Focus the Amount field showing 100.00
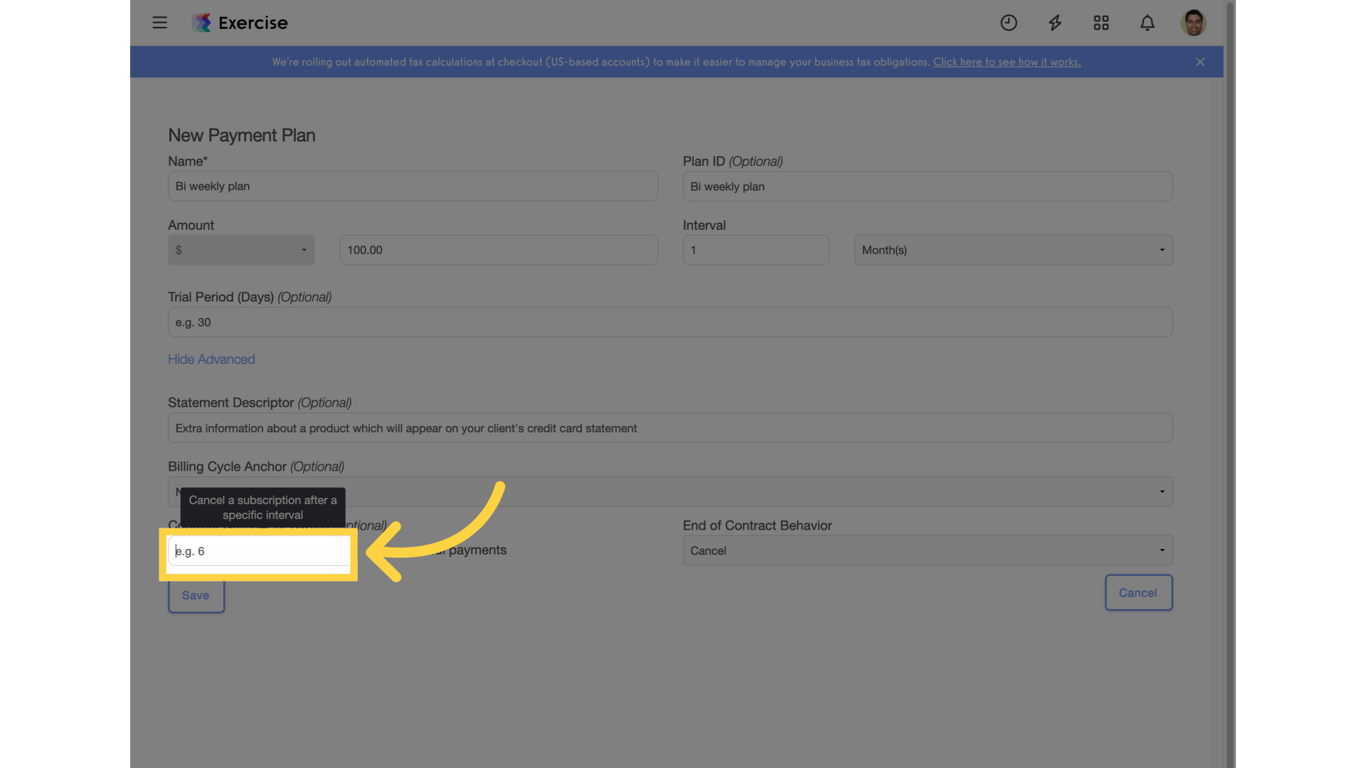 (498, 250)
